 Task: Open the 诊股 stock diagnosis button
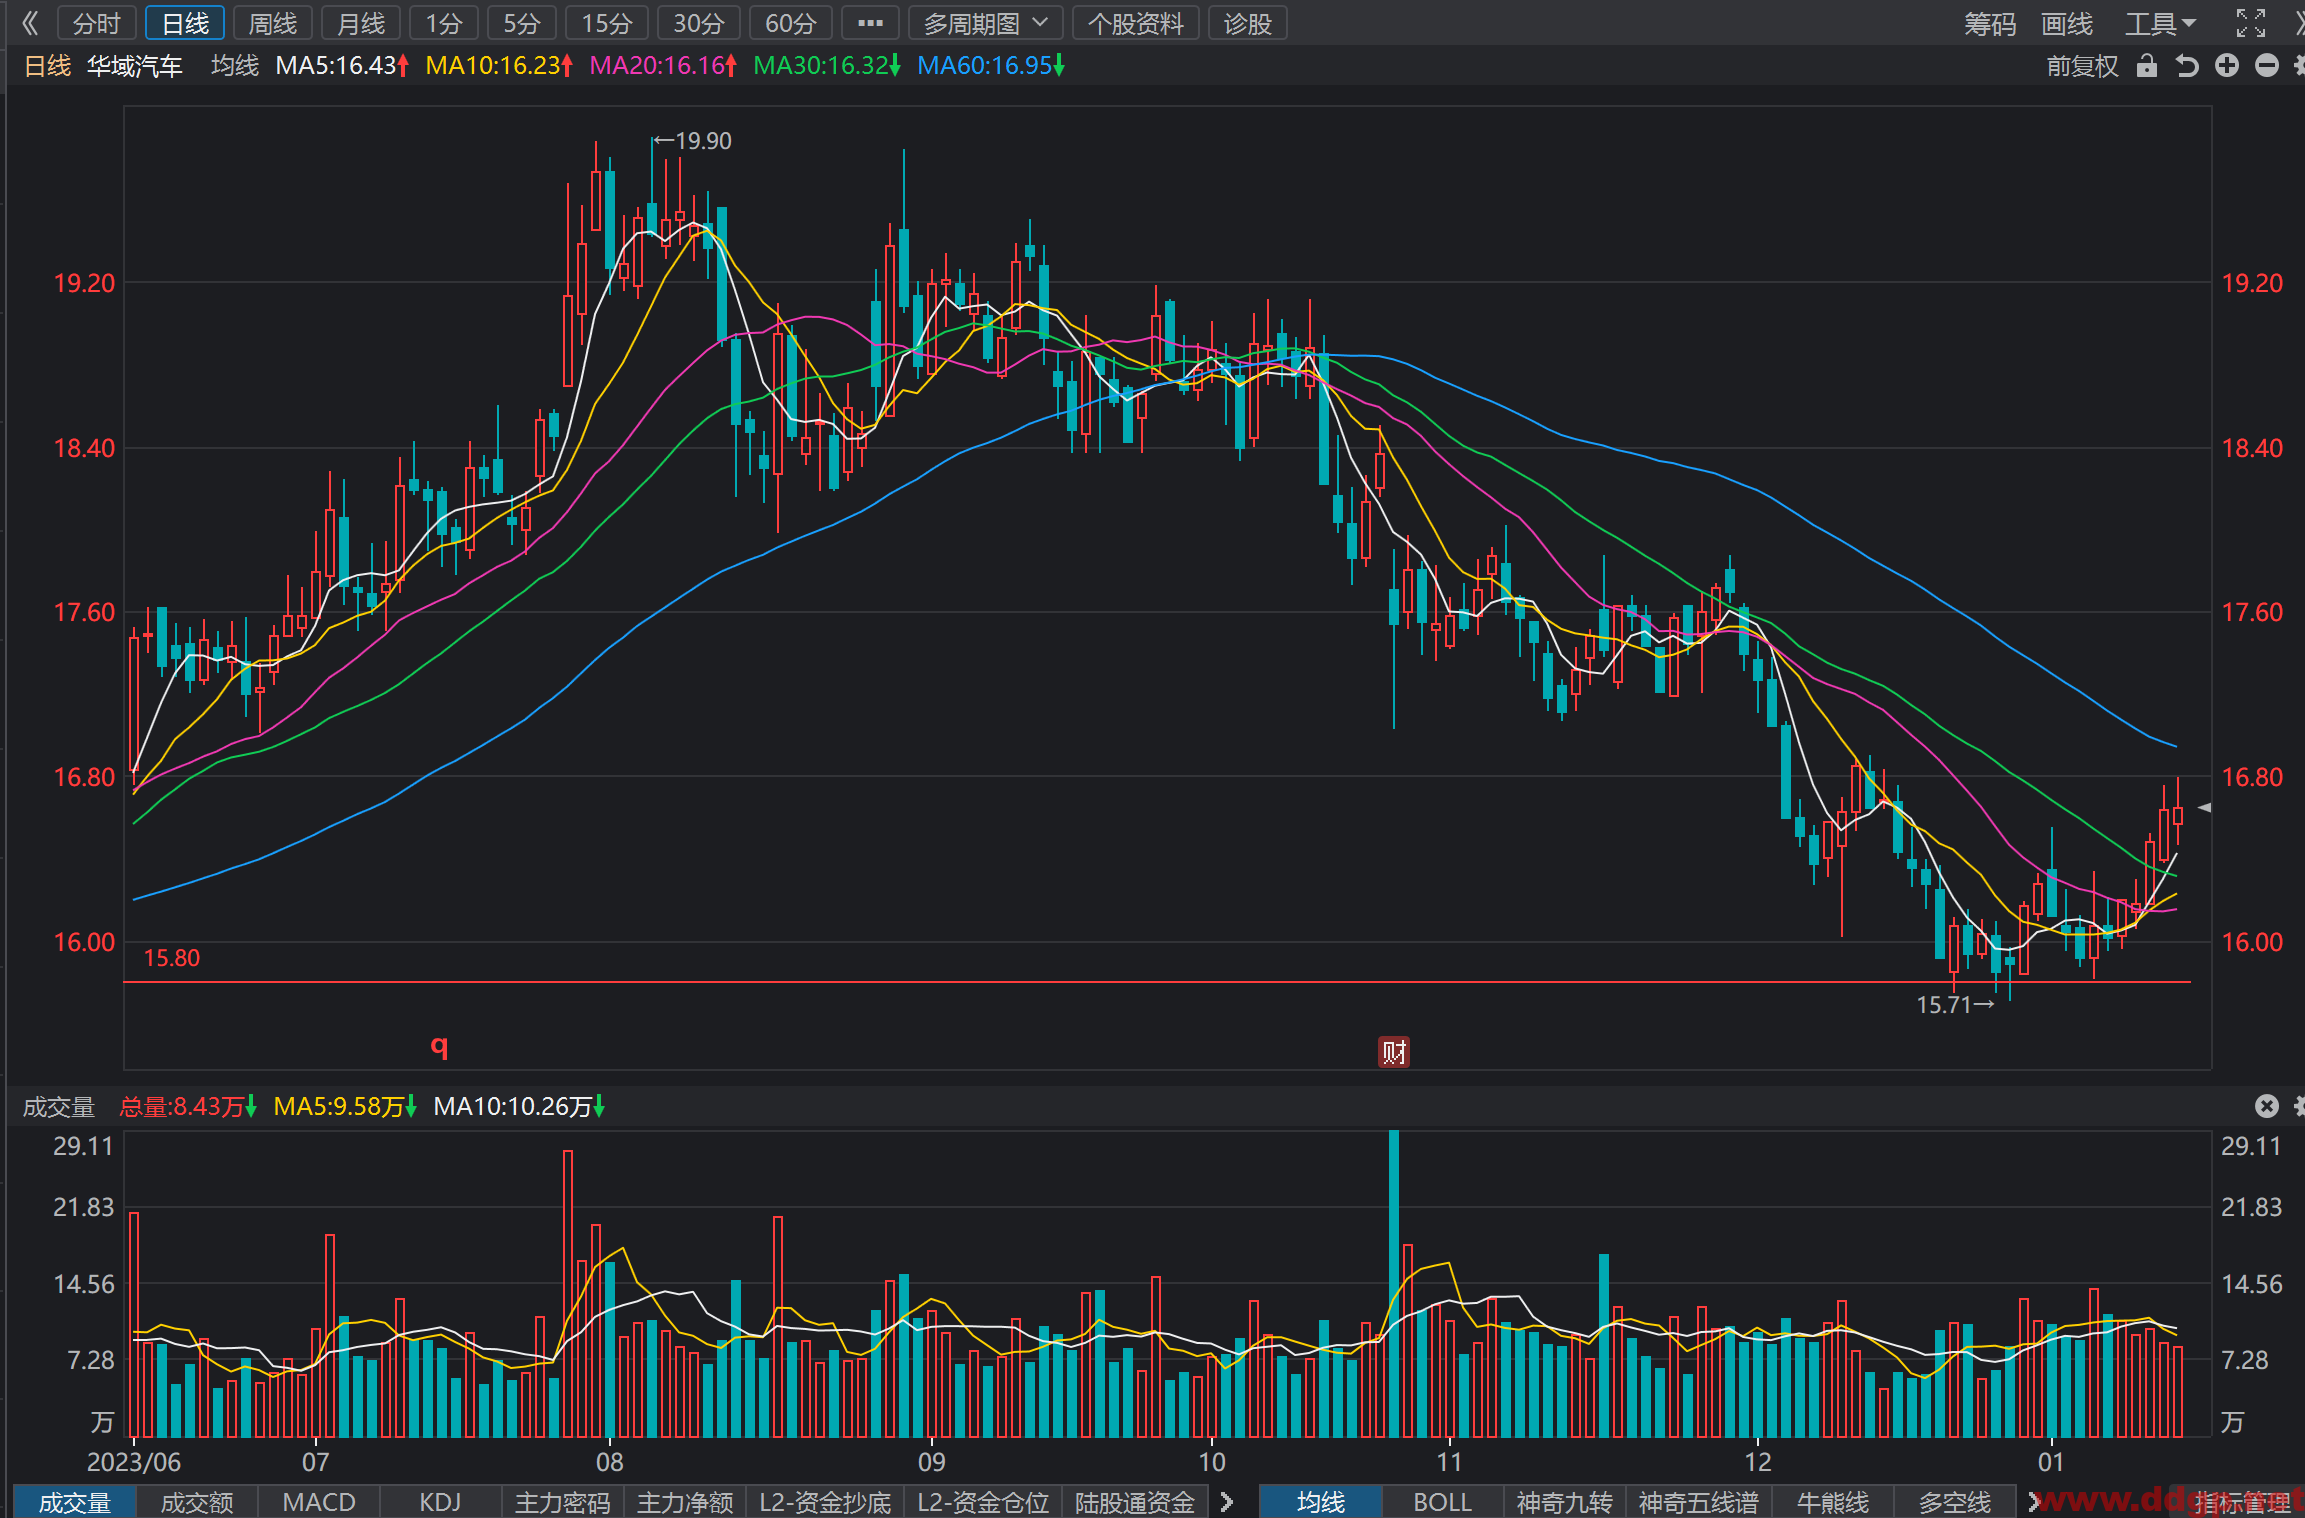tap(1247, 23)
